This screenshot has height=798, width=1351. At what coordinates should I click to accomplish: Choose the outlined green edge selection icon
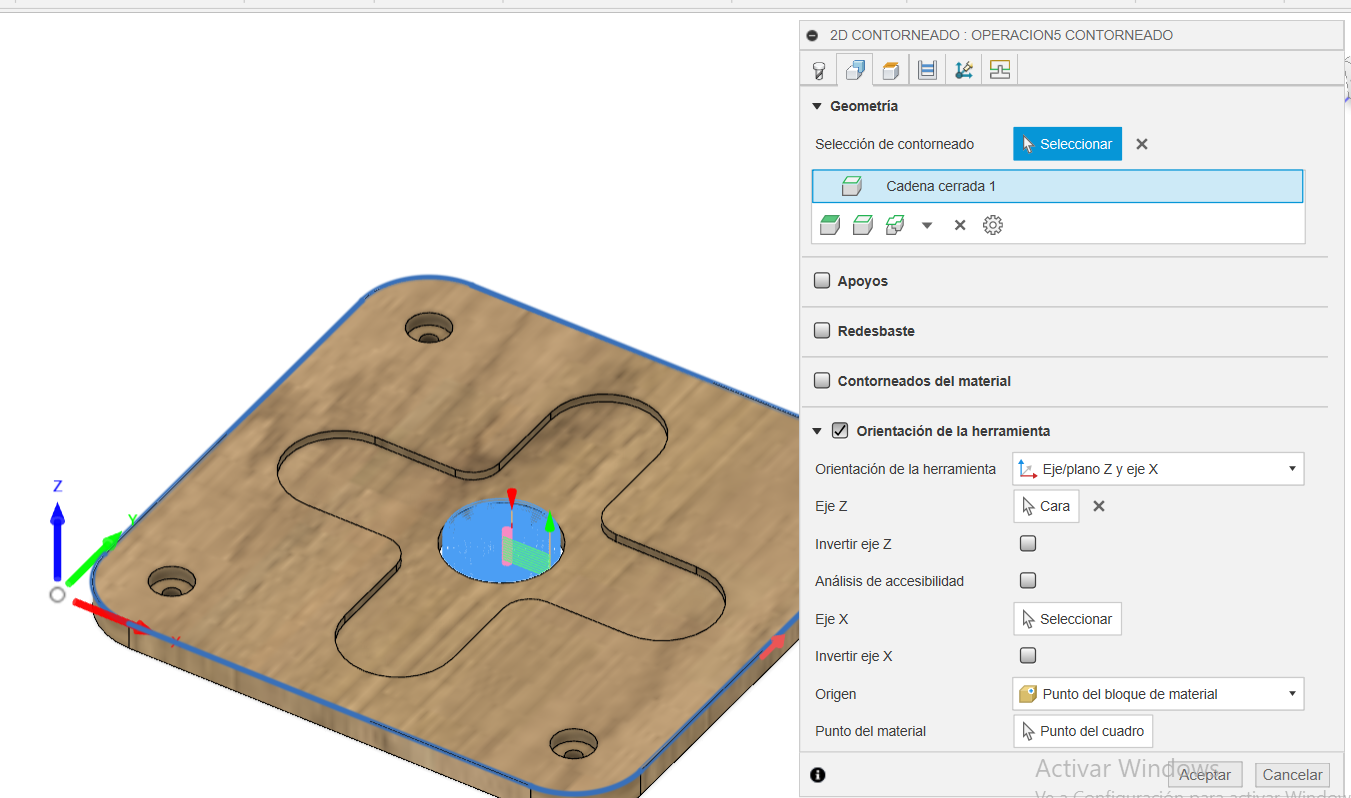(862, 225)
